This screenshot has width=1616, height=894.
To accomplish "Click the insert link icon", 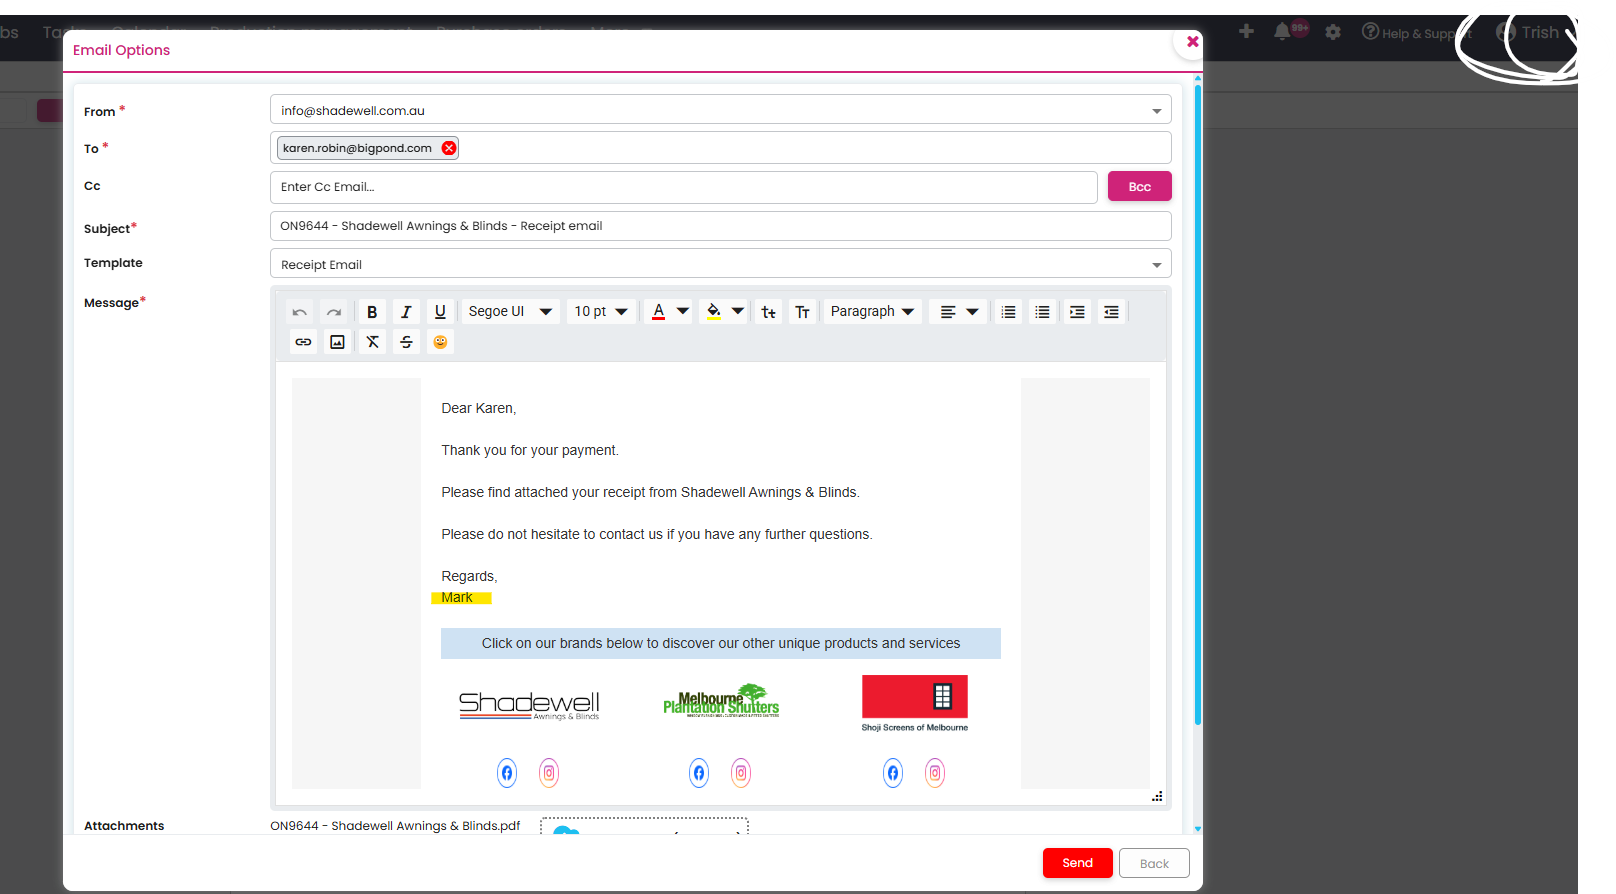I will pos(303,342).
